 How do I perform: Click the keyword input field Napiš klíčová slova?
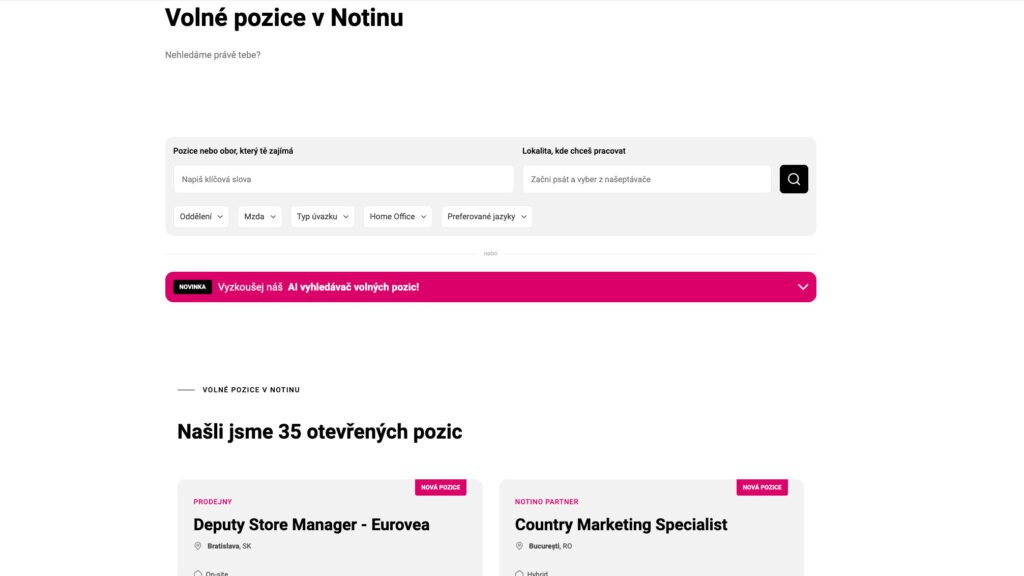[x=343, y=179]
